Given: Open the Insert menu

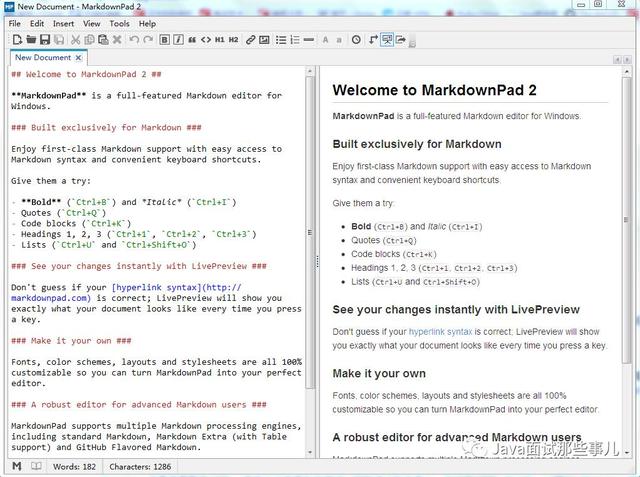Looking at the screenshot, I should coord(64,24).
